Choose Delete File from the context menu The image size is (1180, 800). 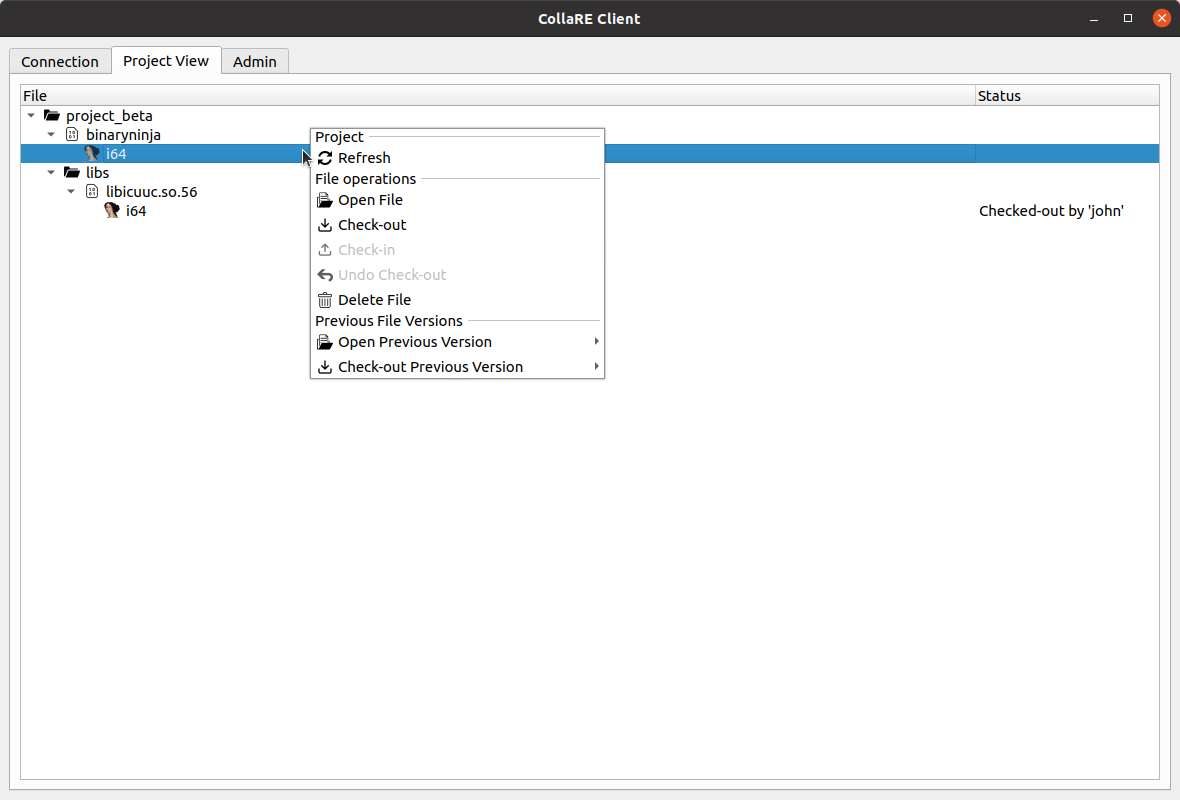coord(374,300)
